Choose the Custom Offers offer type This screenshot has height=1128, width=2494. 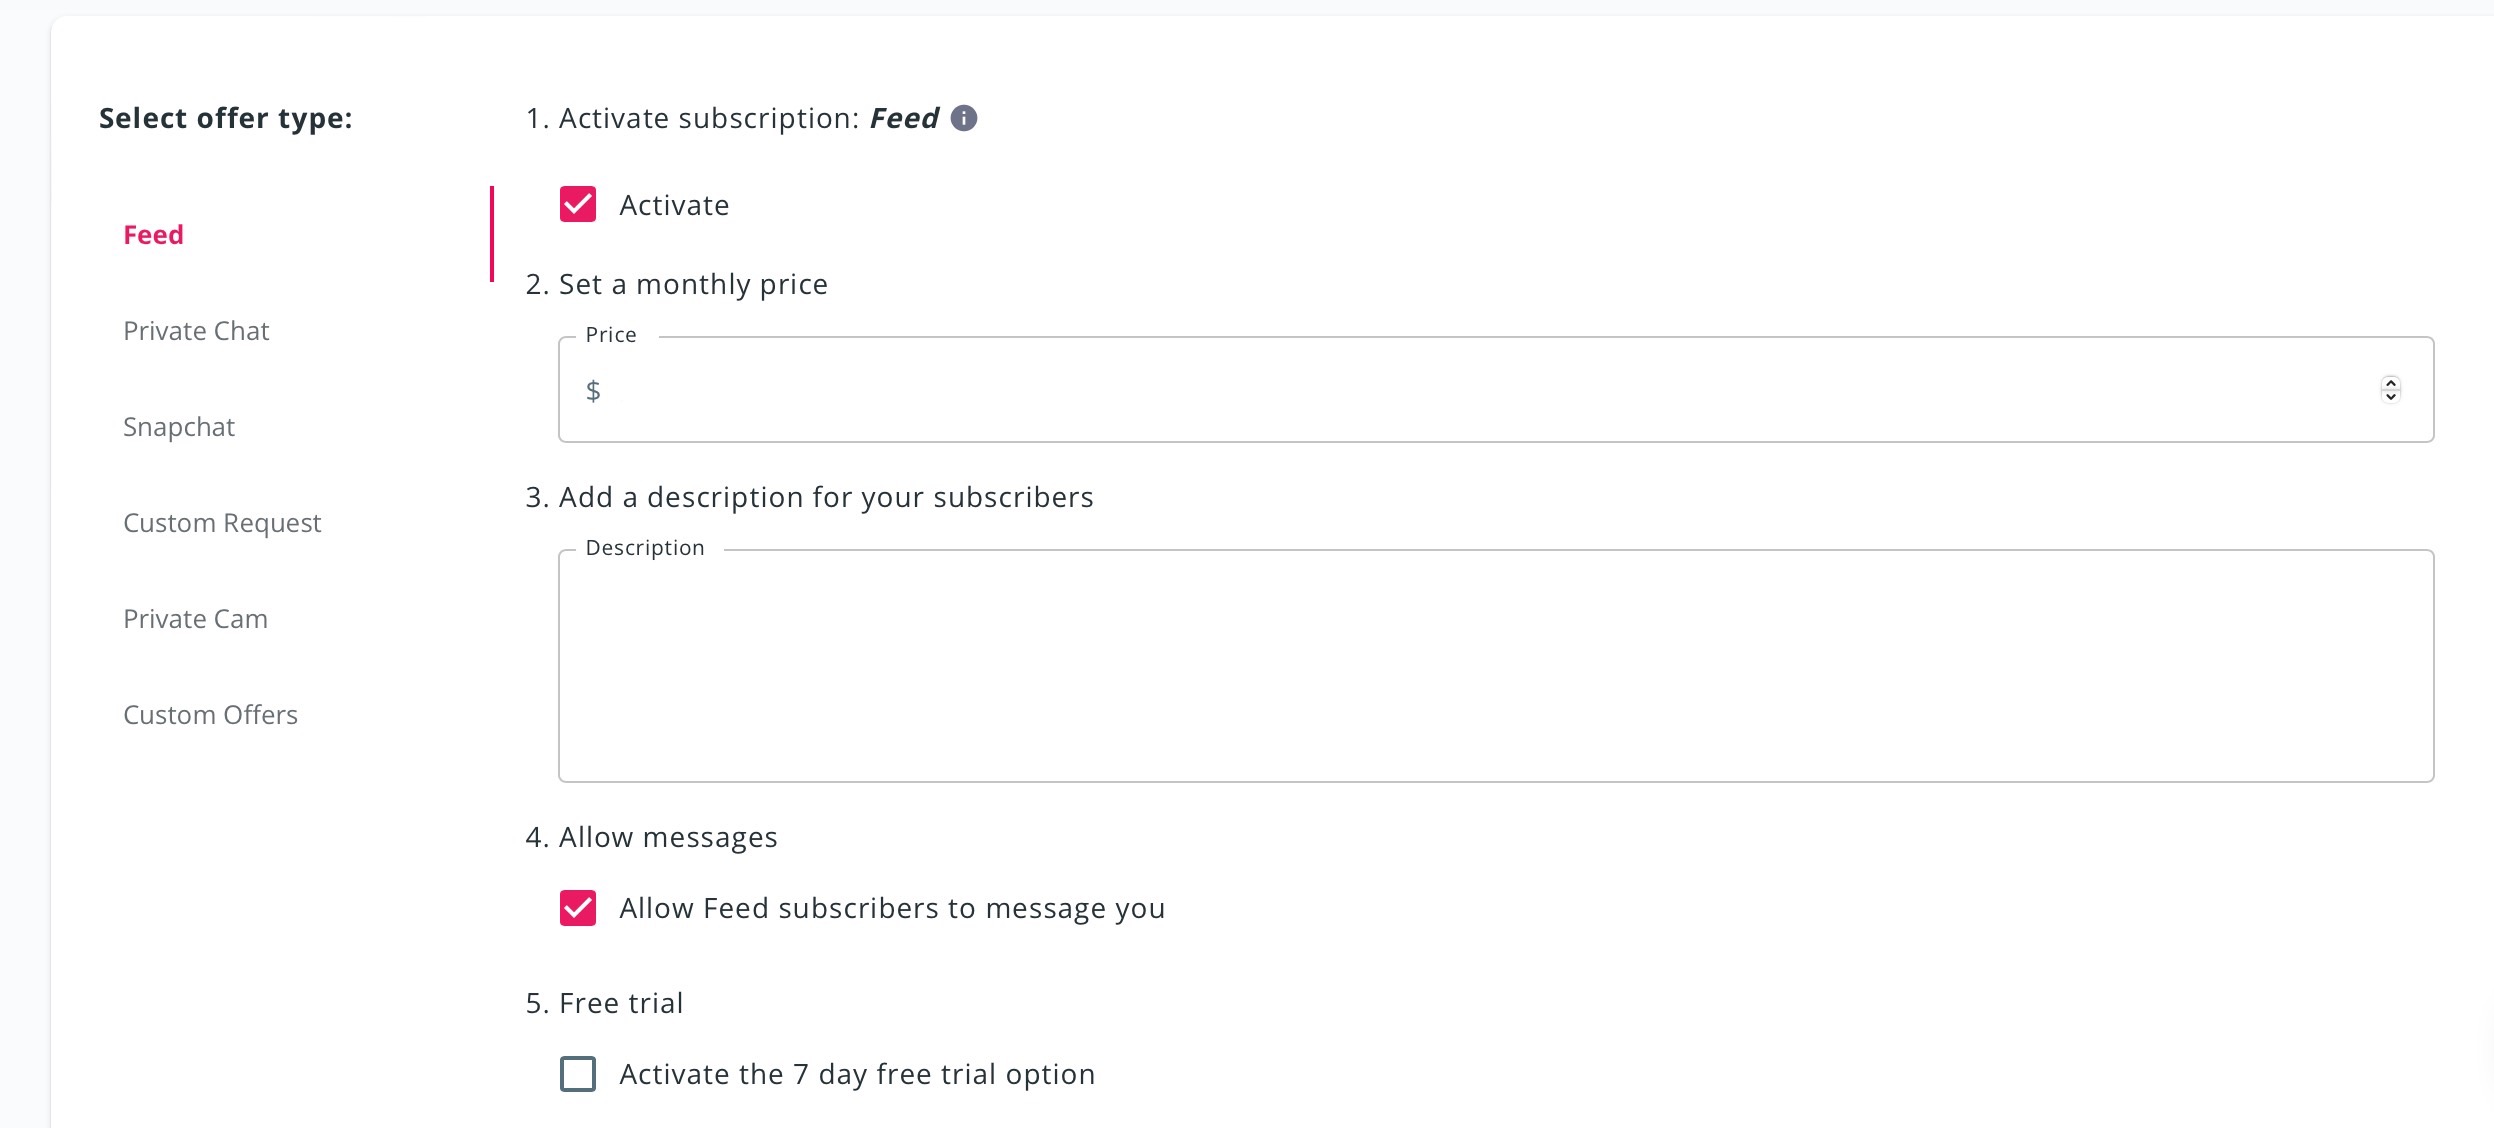[x=210, y=715]
